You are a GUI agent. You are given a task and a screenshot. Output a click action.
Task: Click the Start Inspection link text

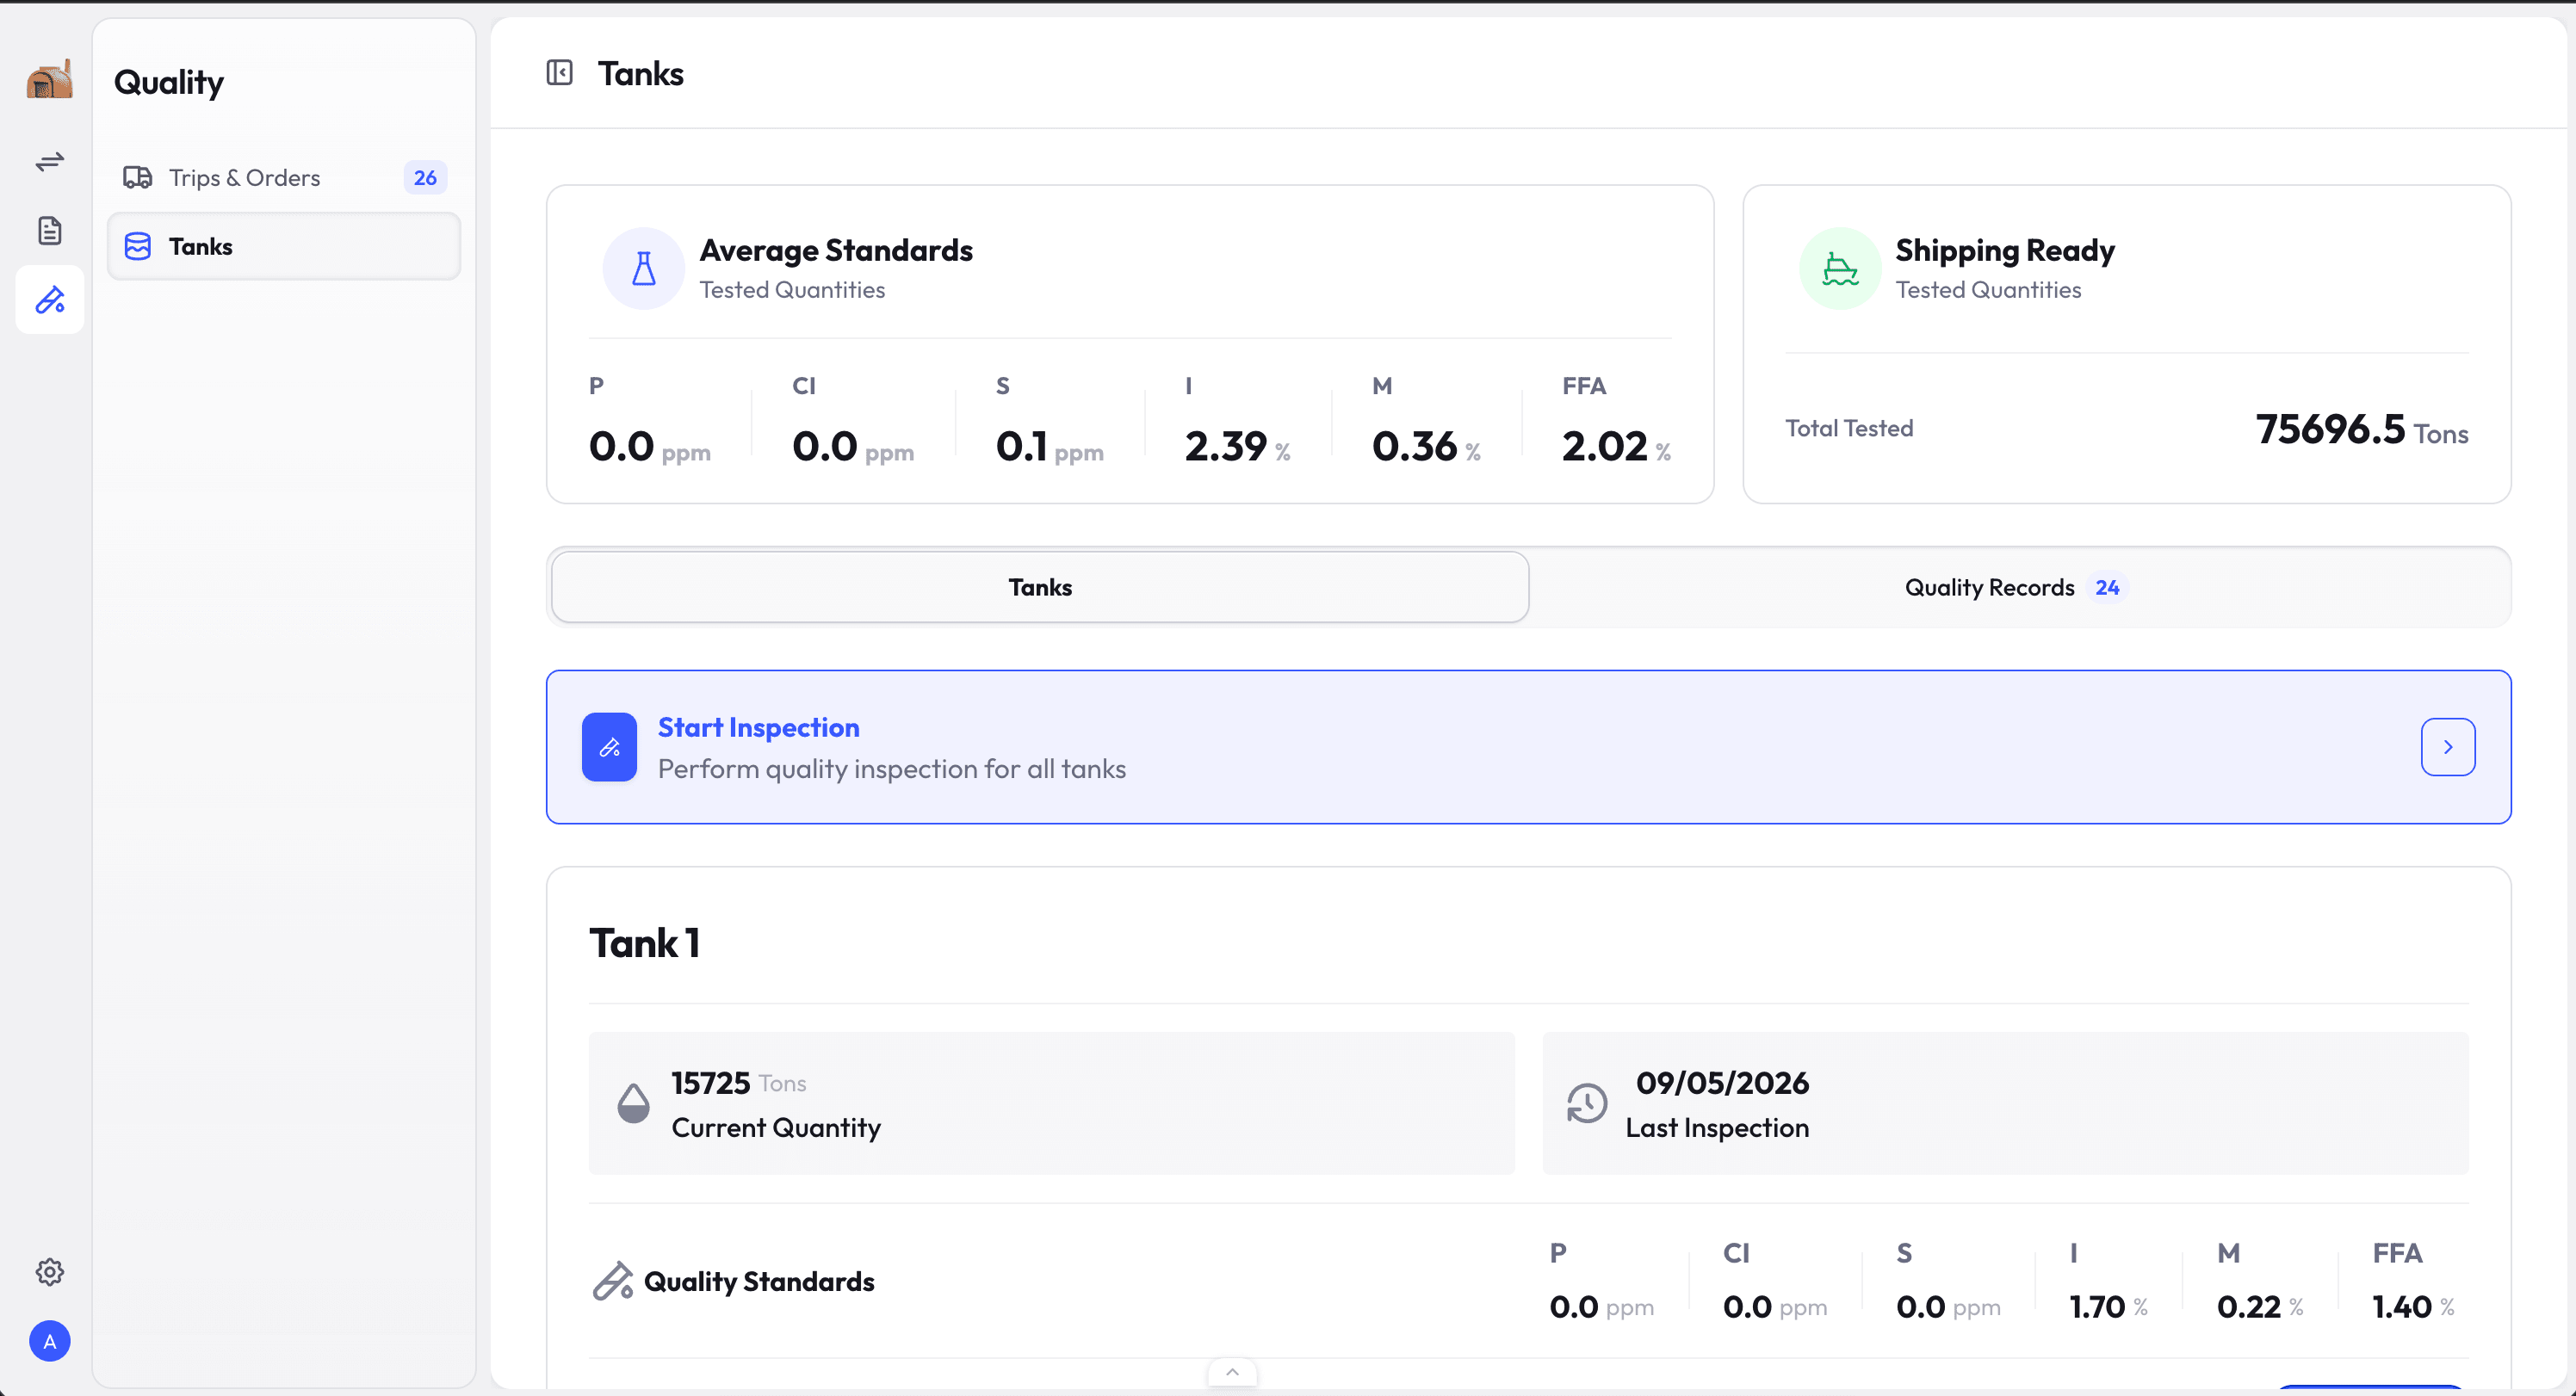click(x=759, y=728)
